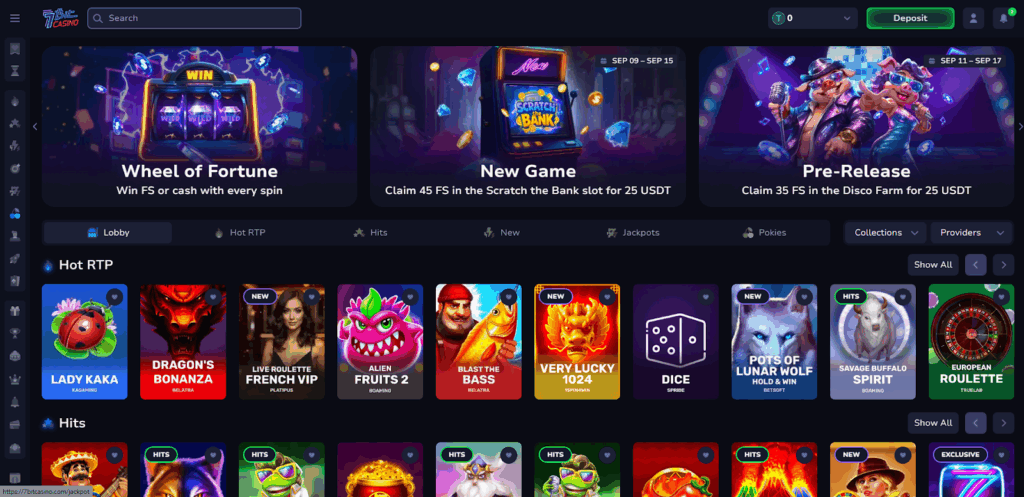
Task: Expand the Providers dropdown
Action: click(x=971, y=232)
